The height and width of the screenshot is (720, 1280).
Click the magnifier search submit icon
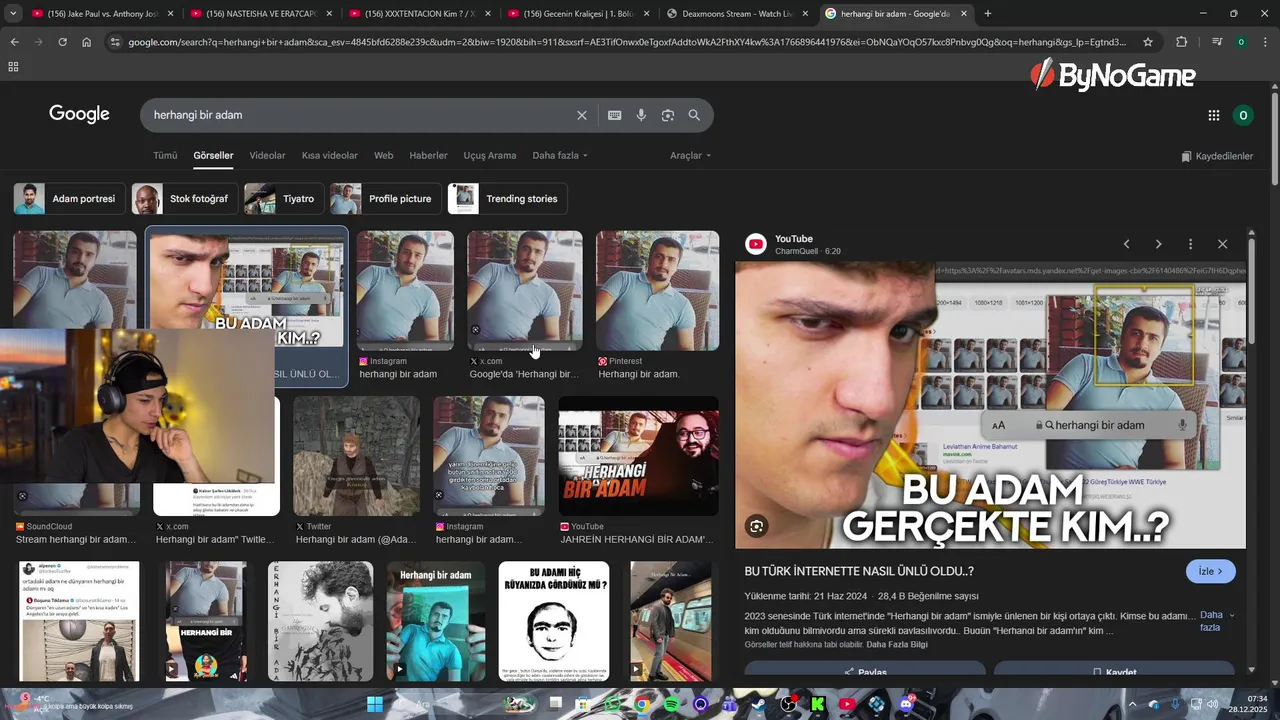(x=694, y=115)
